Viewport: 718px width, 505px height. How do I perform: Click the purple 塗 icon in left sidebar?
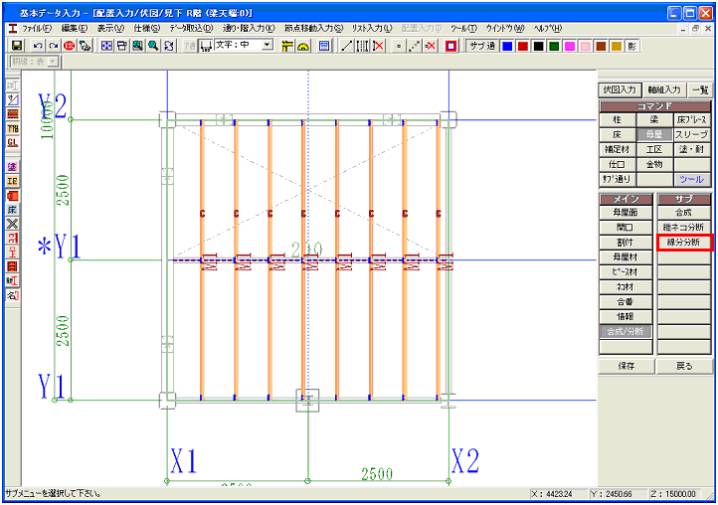(x=13, y=167)
